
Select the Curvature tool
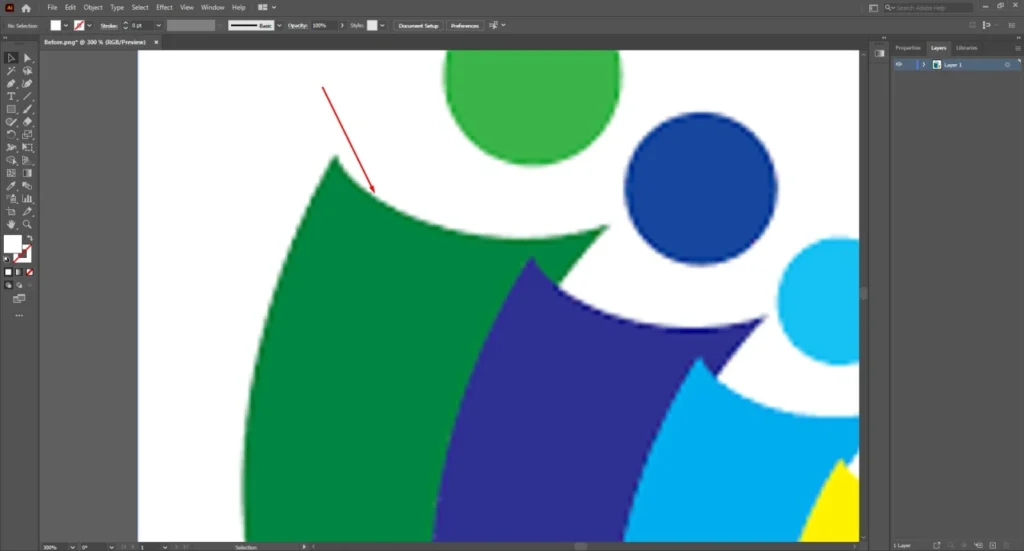point(27,84)
